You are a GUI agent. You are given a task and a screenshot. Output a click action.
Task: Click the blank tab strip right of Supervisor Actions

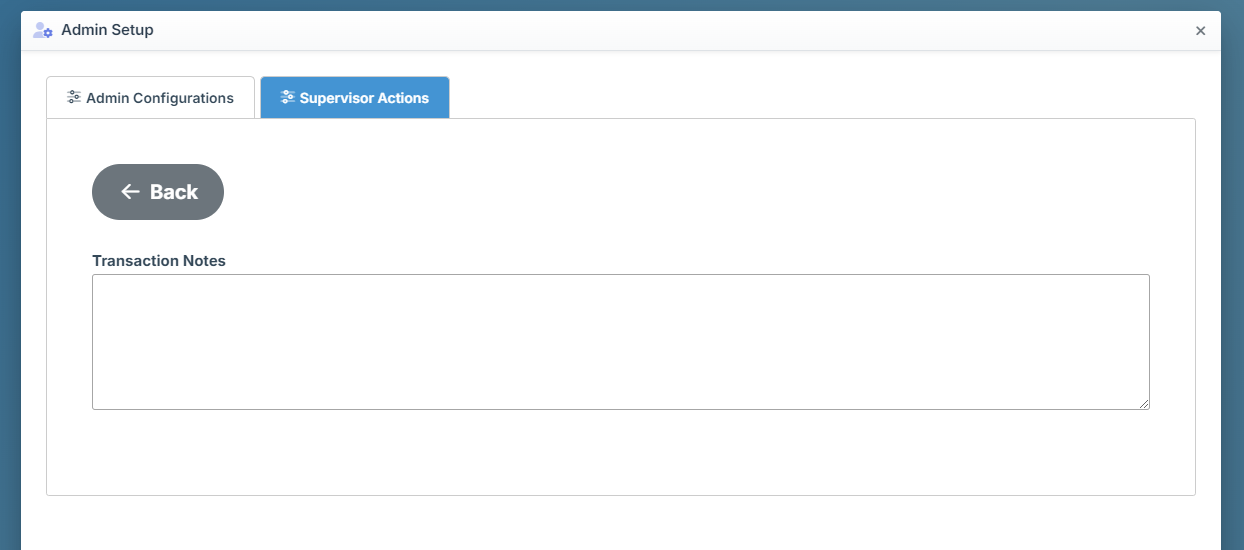pyautogui.click(x=800, y=98)
